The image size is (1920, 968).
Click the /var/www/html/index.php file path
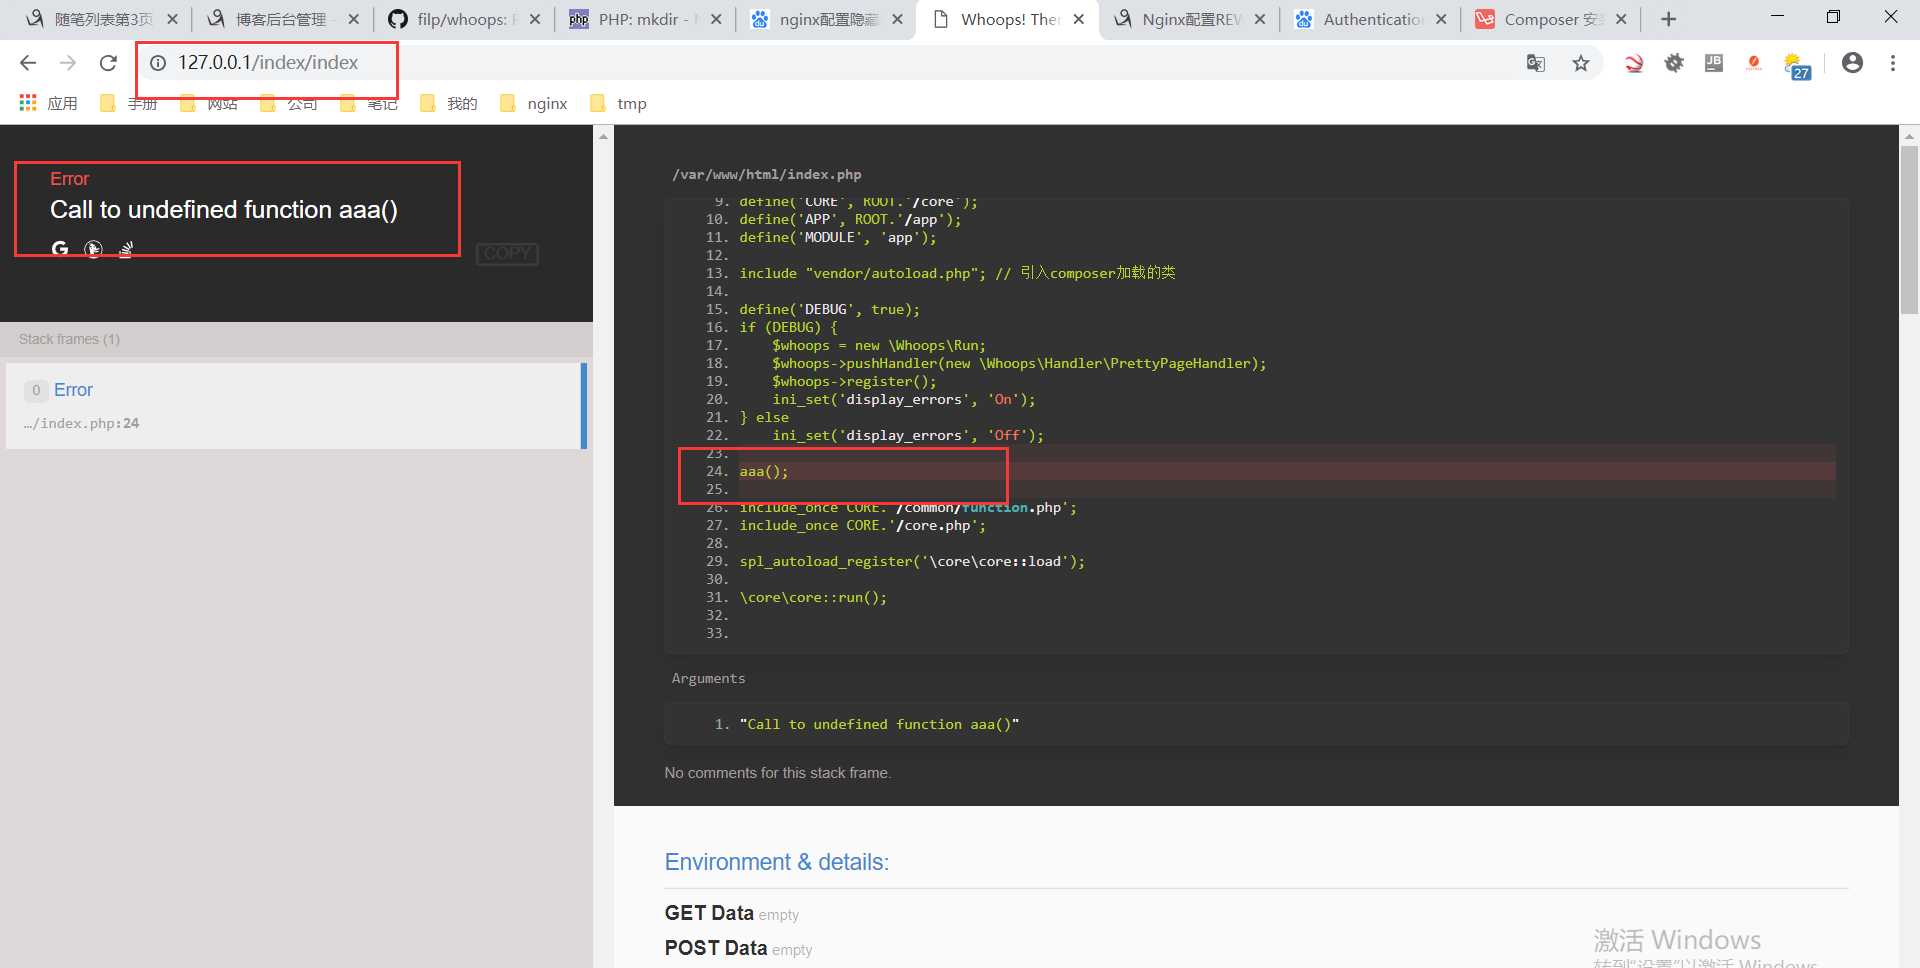766,174
